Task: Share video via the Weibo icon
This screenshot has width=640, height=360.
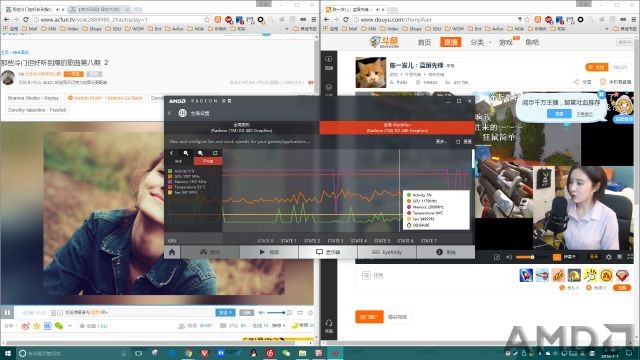Action: pyautogui.click(x=25, y=326)
